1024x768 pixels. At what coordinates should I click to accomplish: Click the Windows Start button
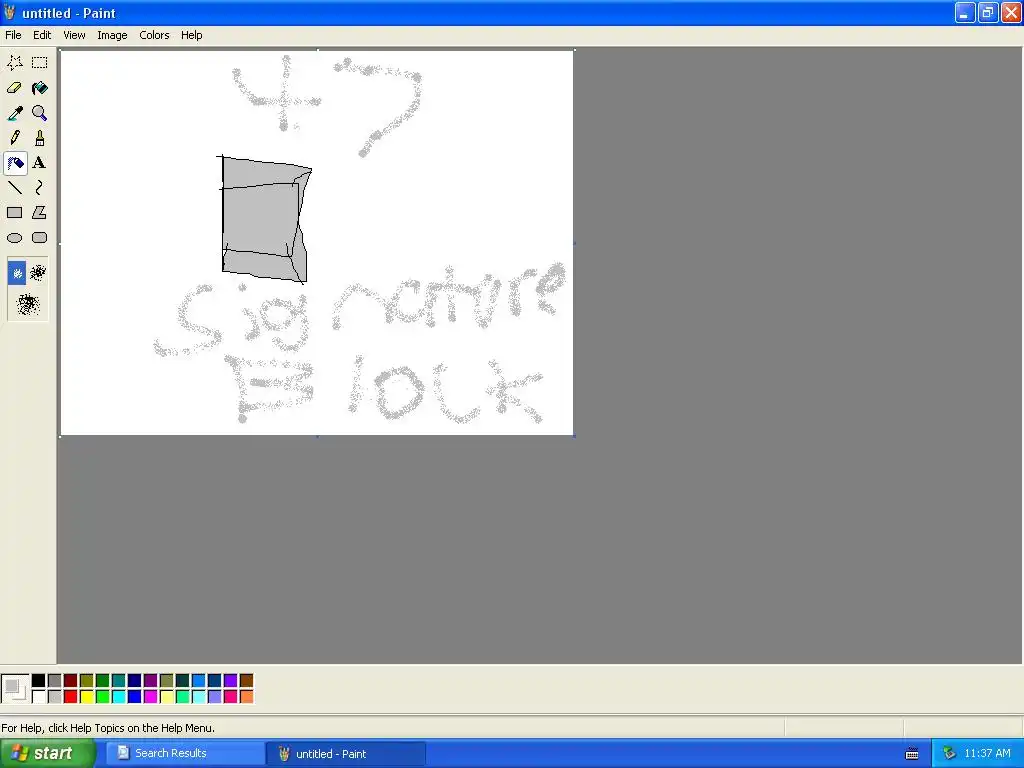[x=47, y=753]
